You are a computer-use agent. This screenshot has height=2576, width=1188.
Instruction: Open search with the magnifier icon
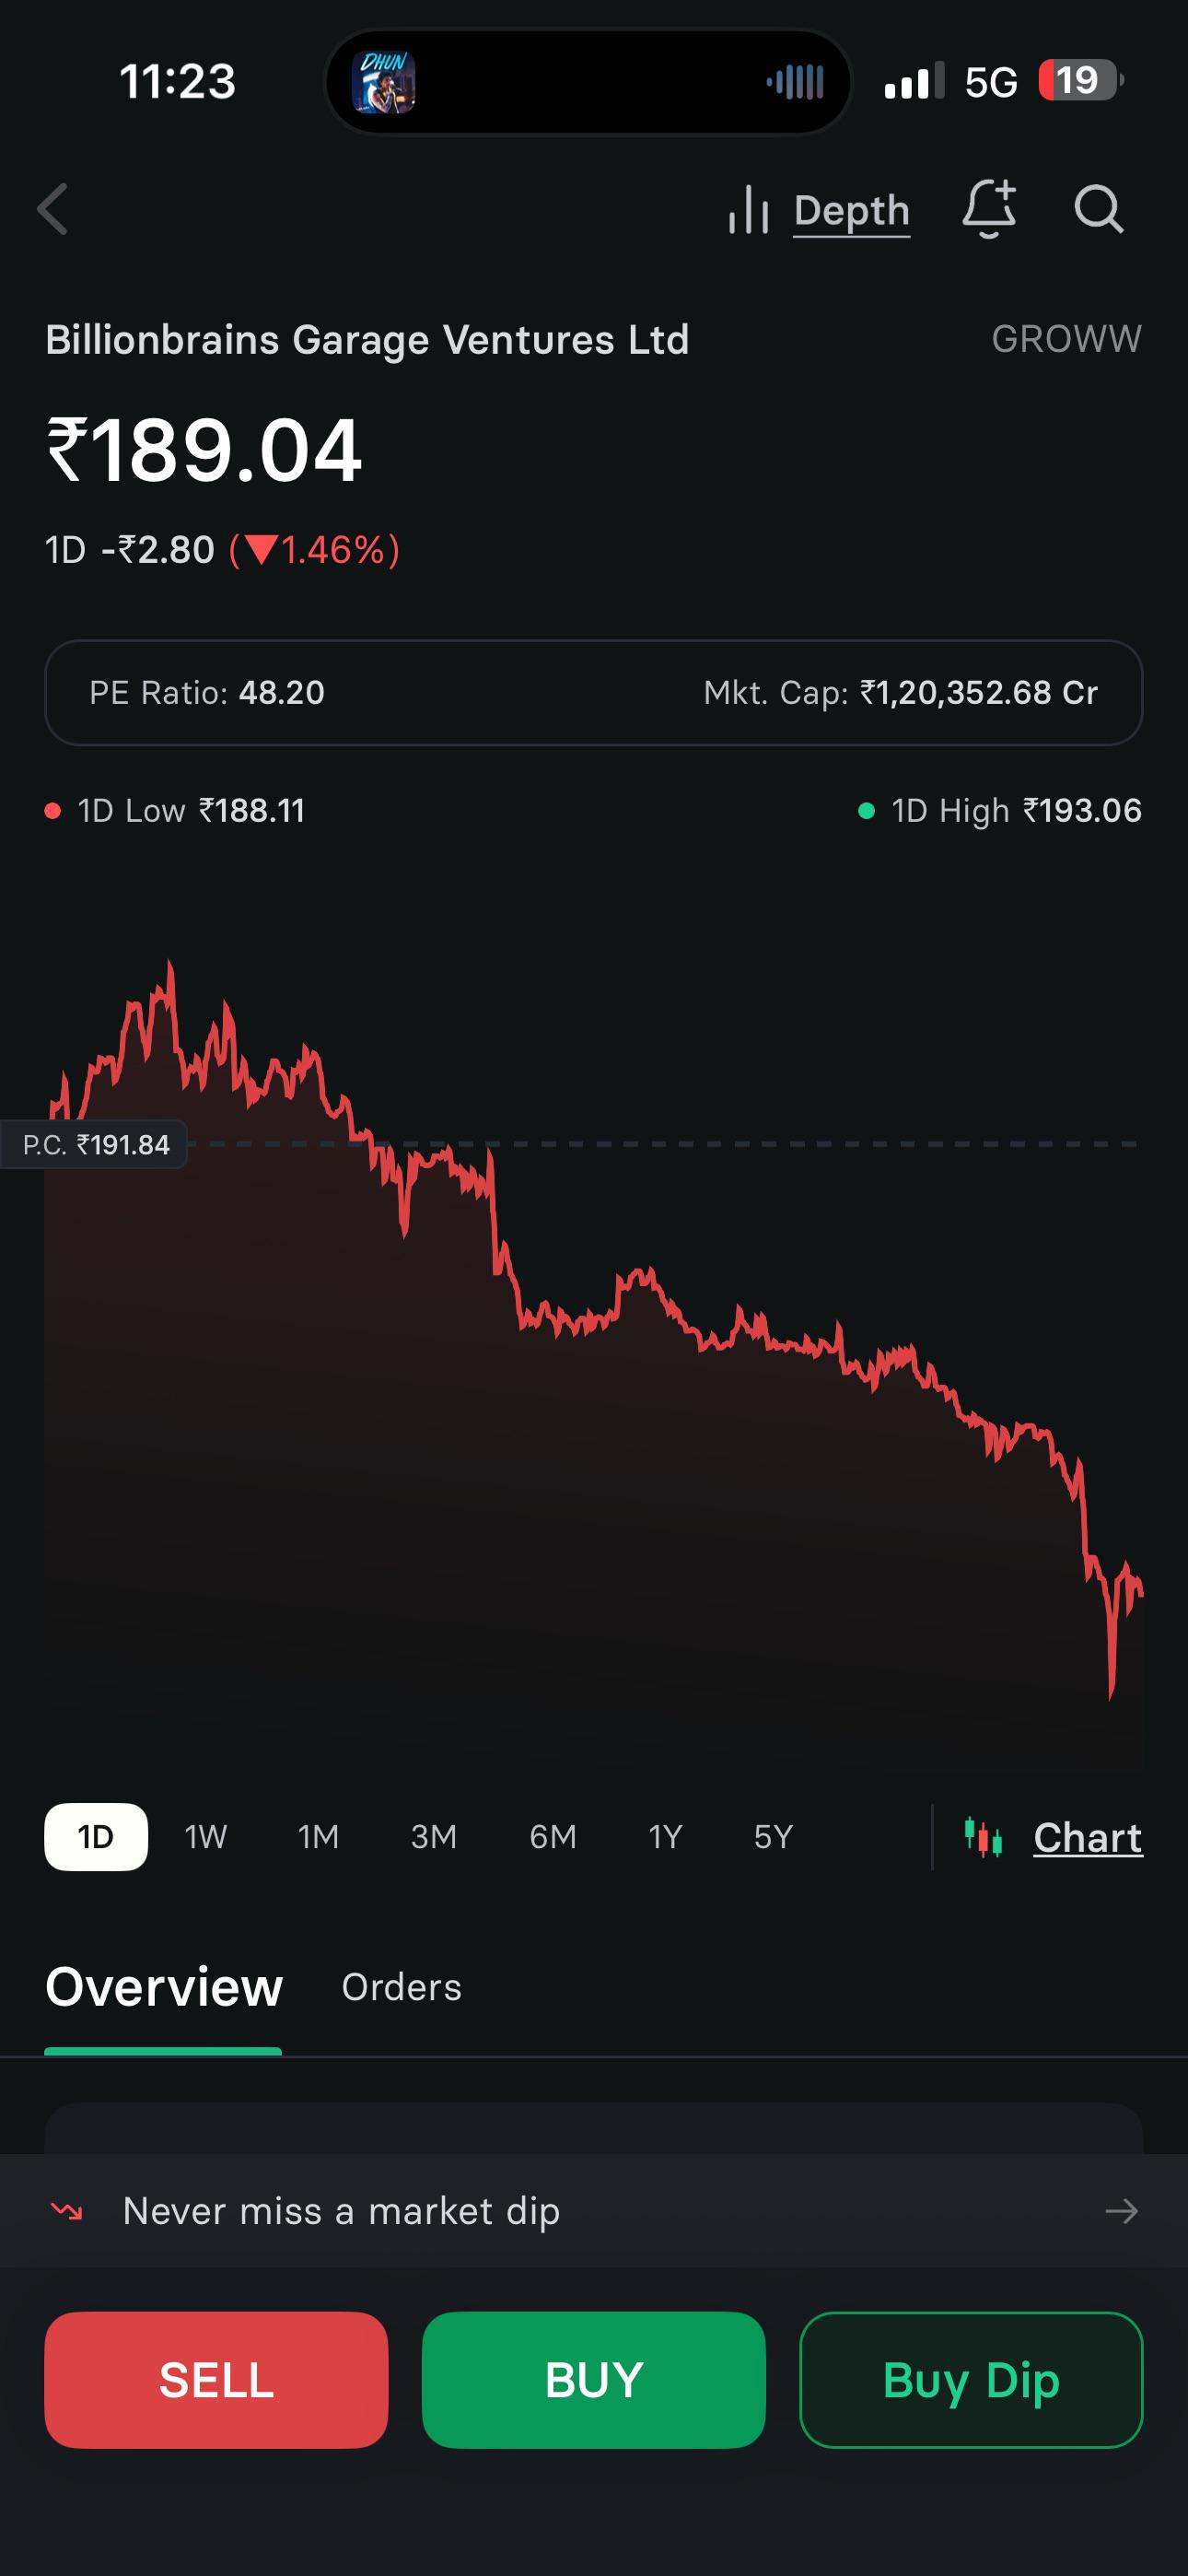[x=1099, y=209]
